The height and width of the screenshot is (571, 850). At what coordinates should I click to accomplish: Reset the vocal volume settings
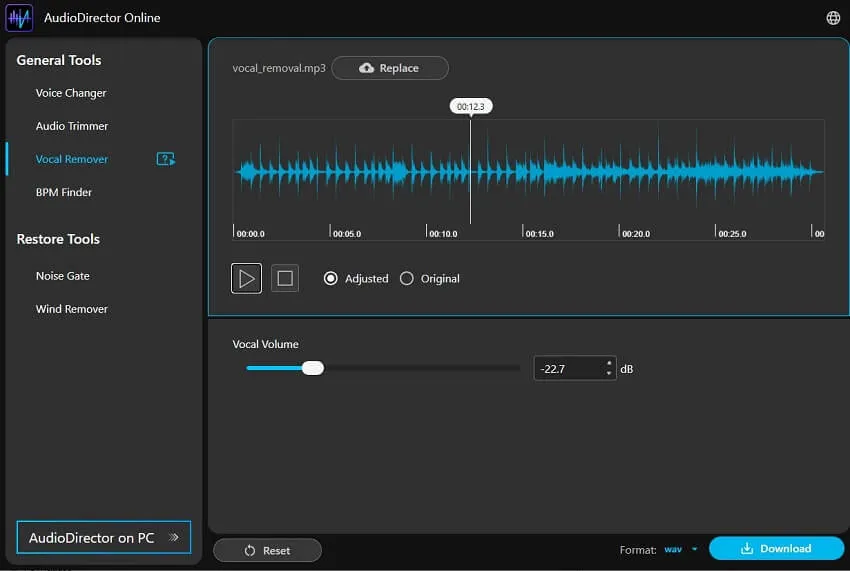[267, 550]
